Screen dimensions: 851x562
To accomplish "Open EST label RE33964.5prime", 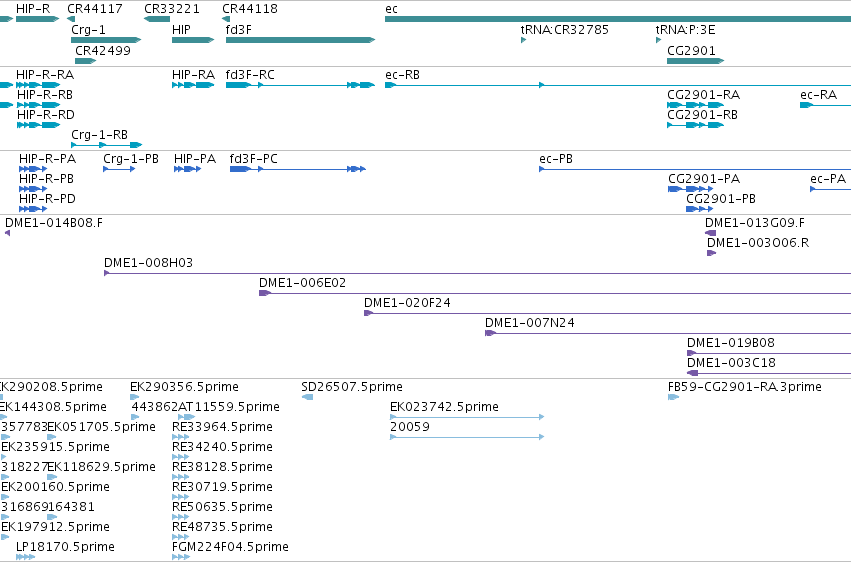I will tap(222, 427).
